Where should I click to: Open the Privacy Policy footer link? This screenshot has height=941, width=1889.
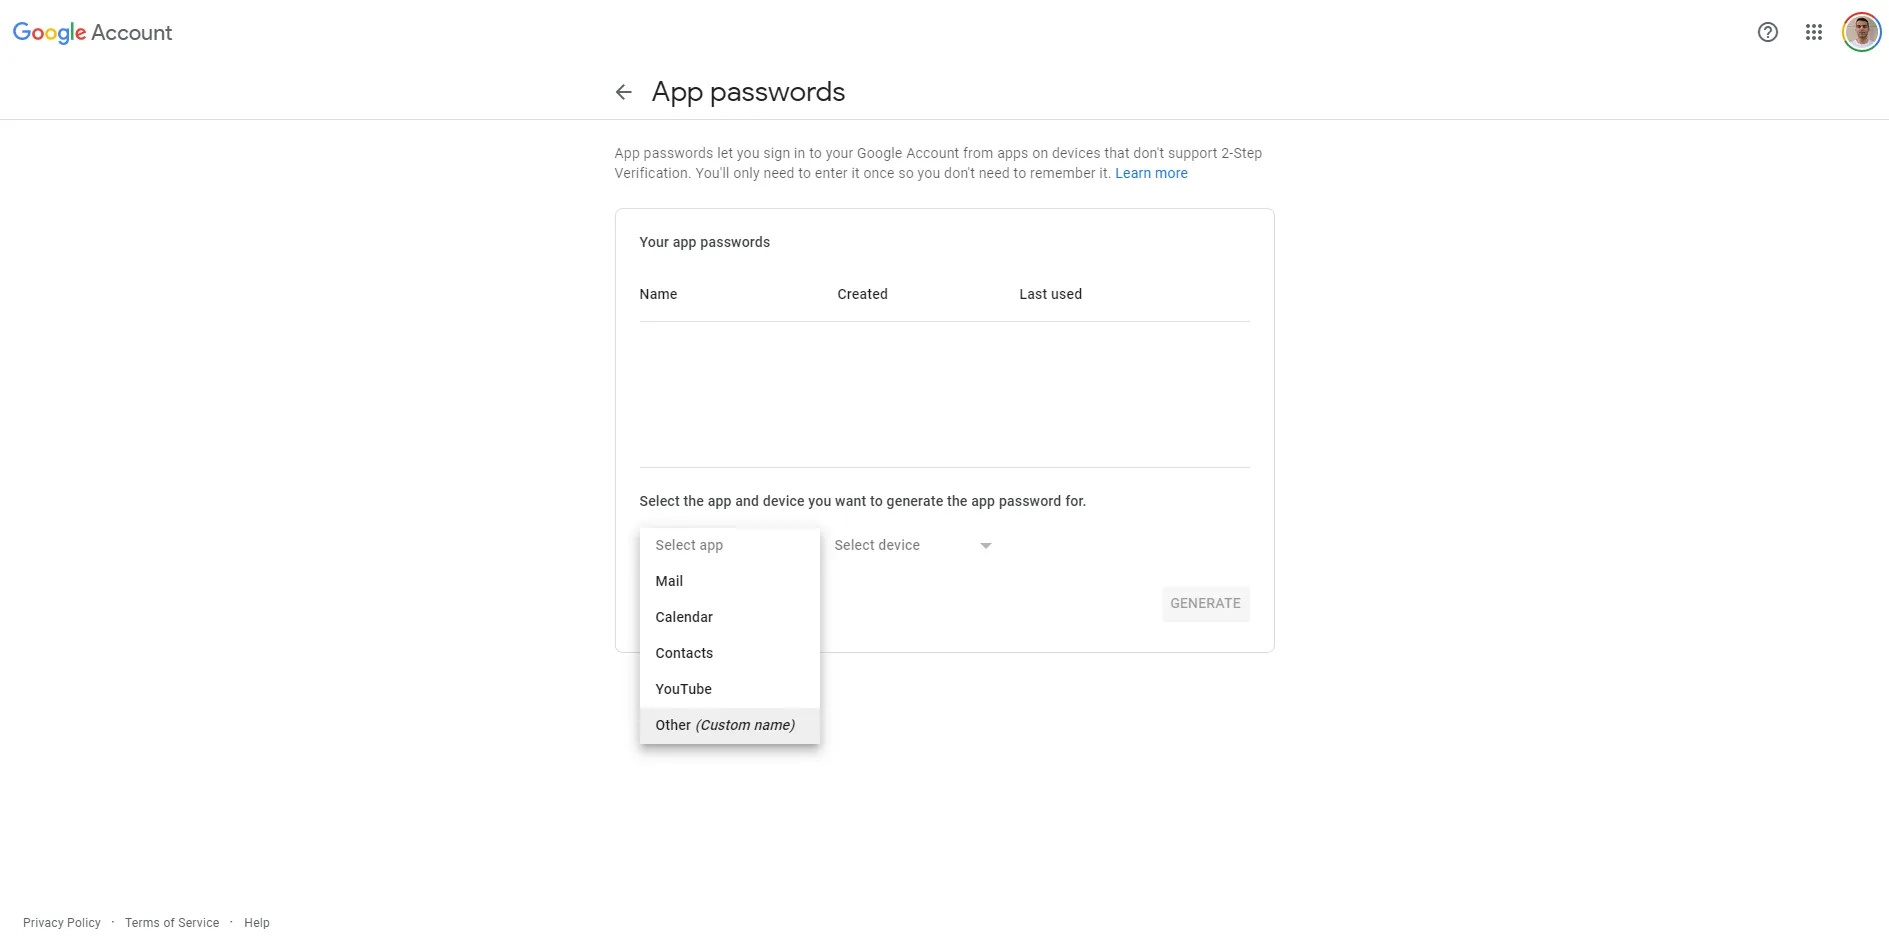click(x=62, y=922)
